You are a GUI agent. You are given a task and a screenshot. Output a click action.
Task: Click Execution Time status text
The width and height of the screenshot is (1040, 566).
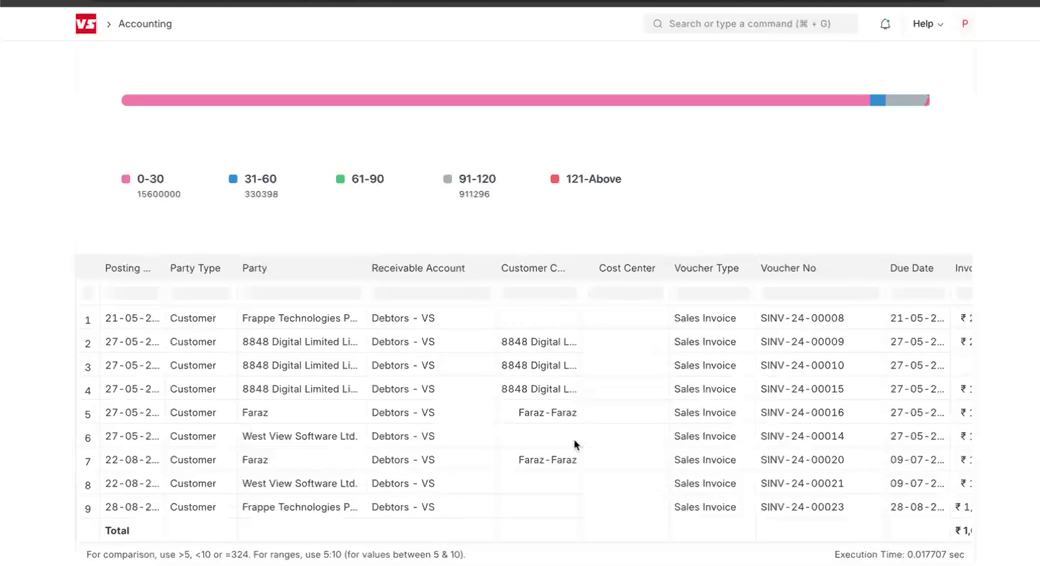899,555
